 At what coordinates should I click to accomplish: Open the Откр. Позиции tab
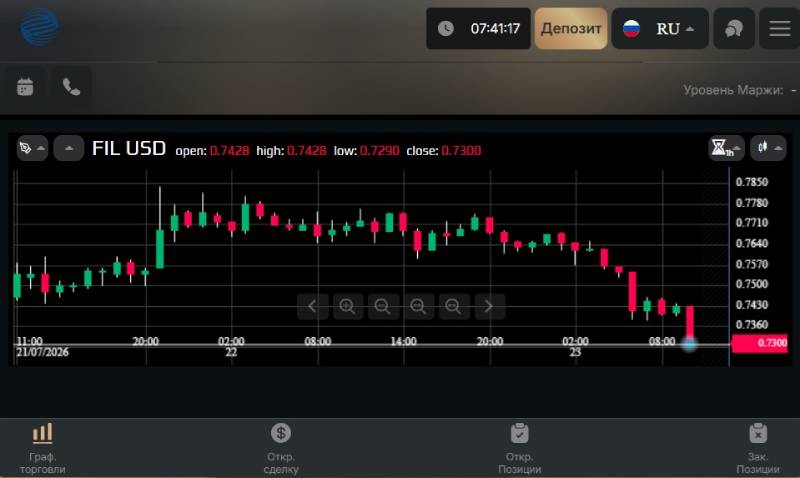point(519,448)
